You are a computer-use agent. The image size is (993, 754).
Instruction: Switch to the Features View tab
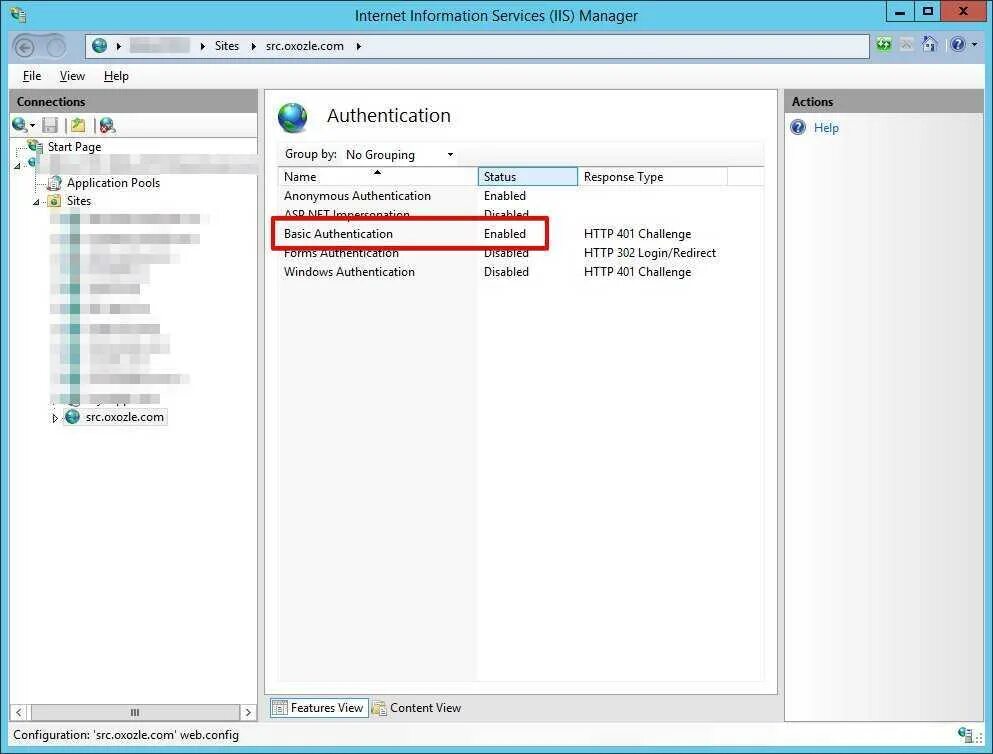[x=319, y=708]
